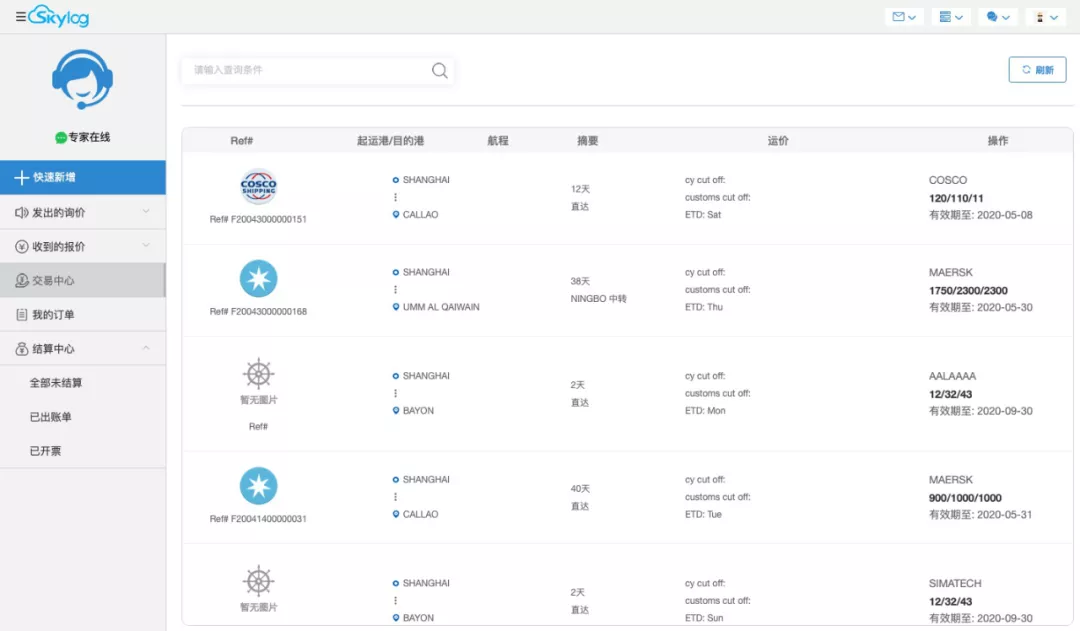Click the customer service headset avatar

tap(83, 79)
